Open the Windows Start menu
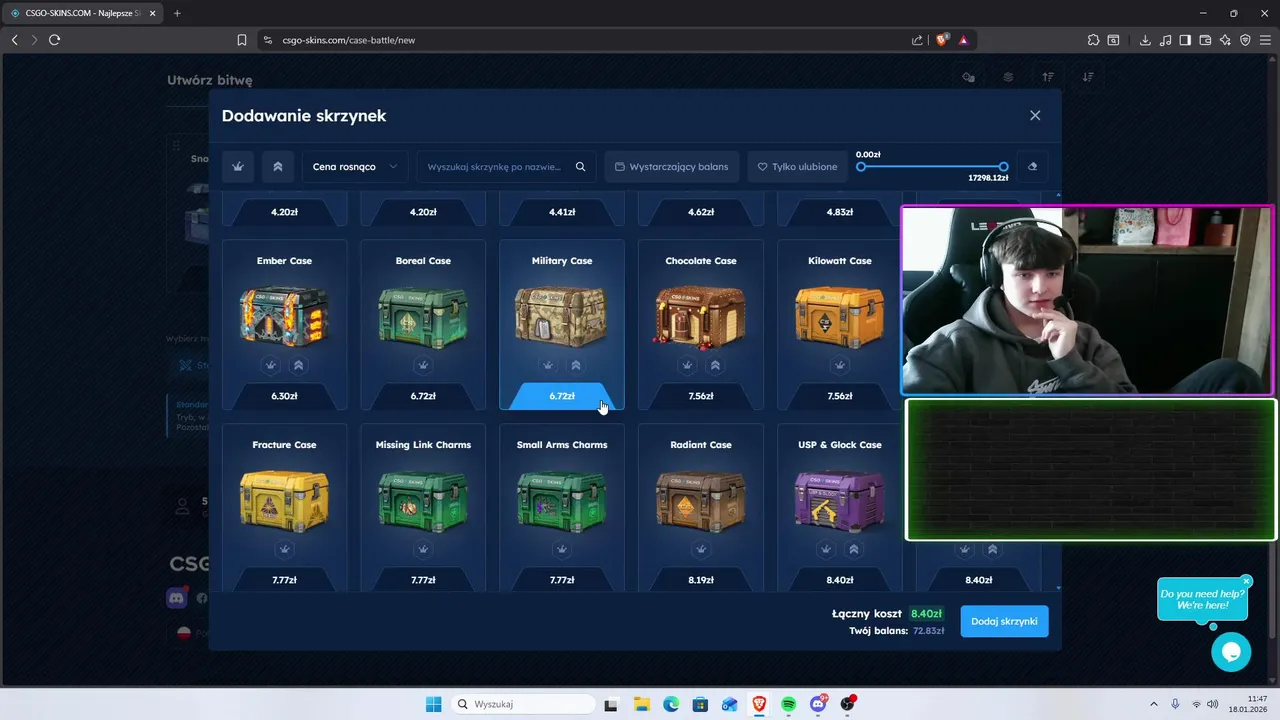1280x720 pixels. 433,704
